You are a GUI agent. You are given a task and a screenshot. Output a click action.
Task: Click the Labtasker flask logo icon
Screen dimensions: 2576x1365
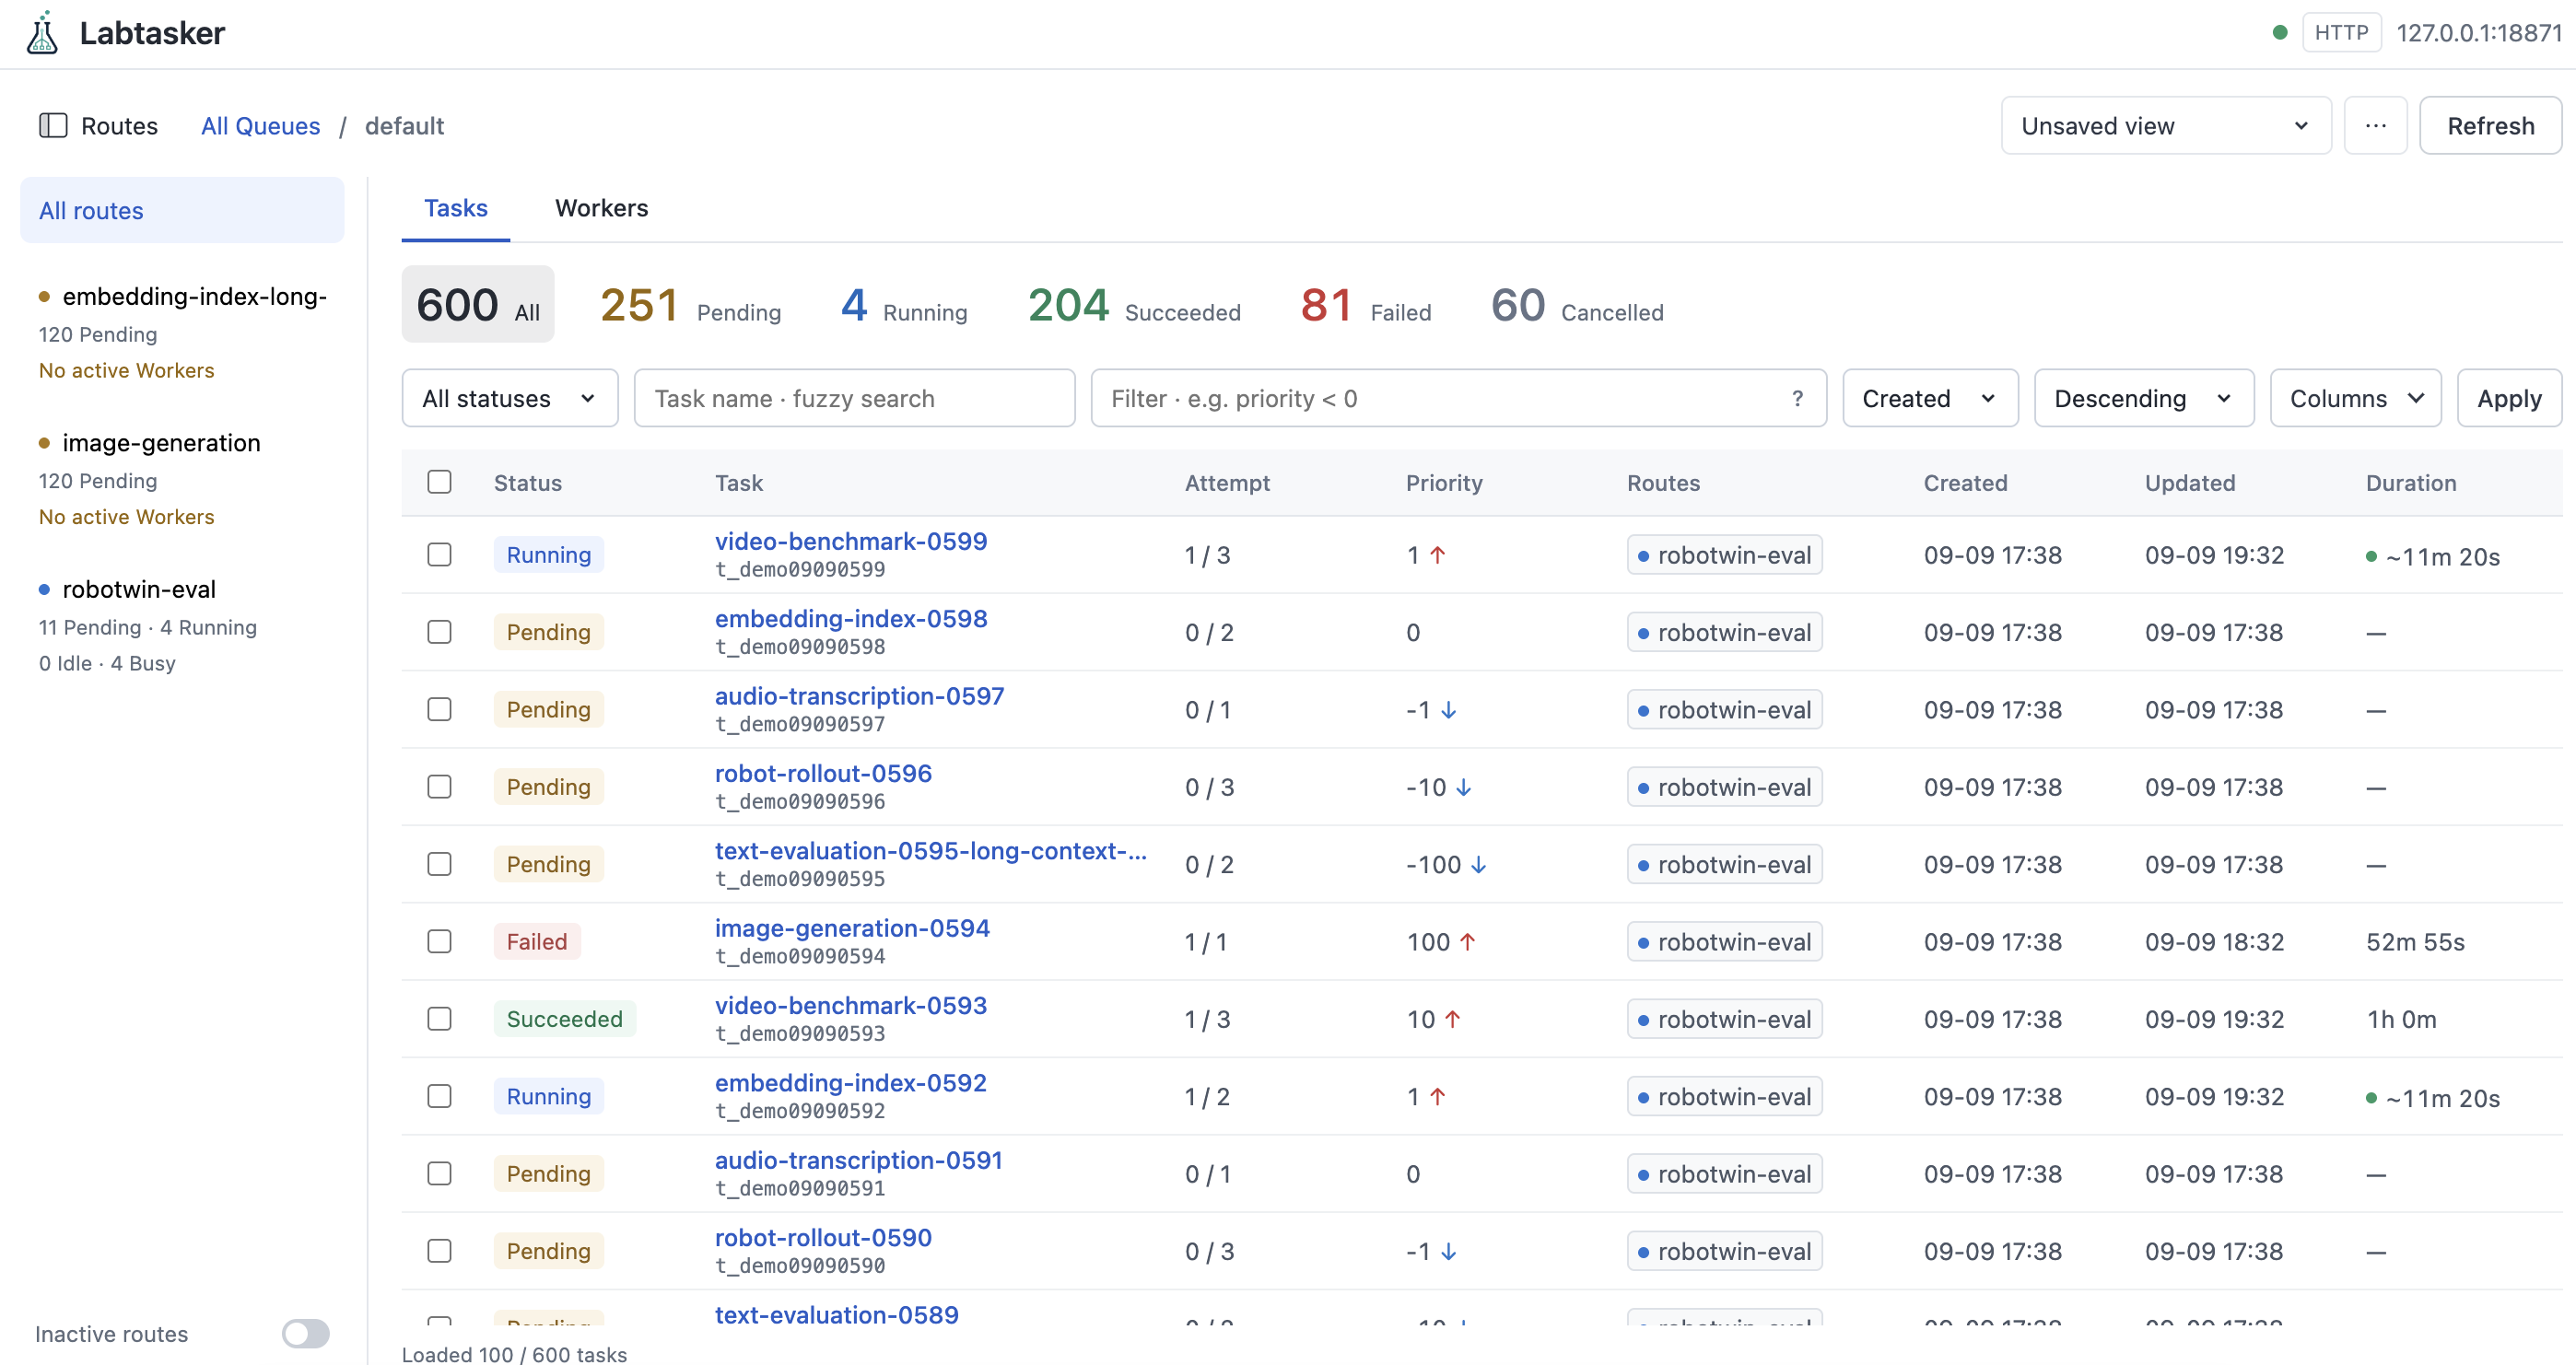point(42,33)
